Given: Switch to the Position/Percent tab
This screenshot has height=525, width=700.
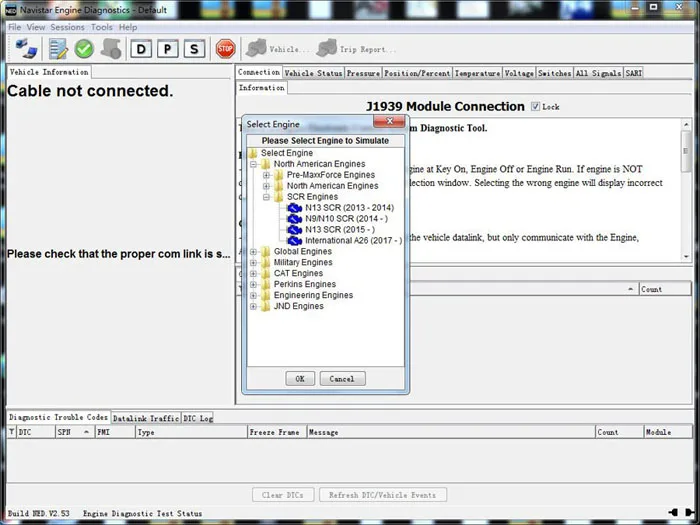Looking at the screenshot, I should (417, 73).
